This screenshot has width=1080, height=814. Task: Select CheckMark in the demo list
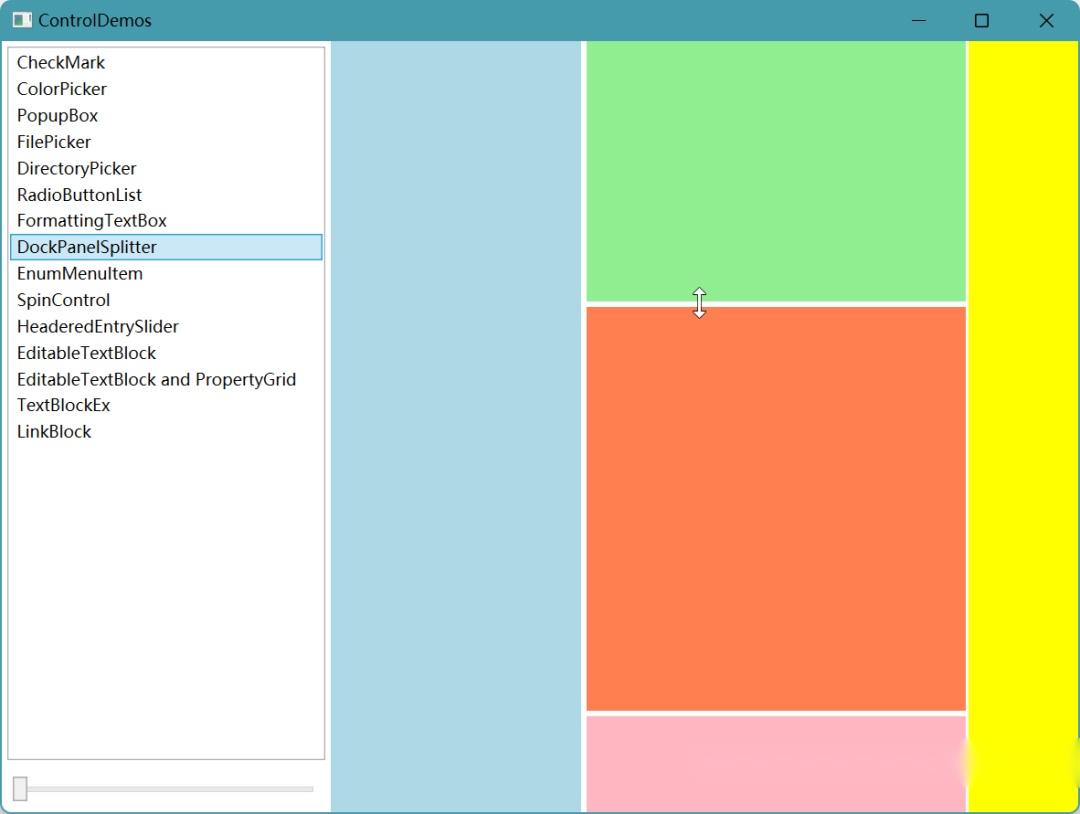(60, 62)
